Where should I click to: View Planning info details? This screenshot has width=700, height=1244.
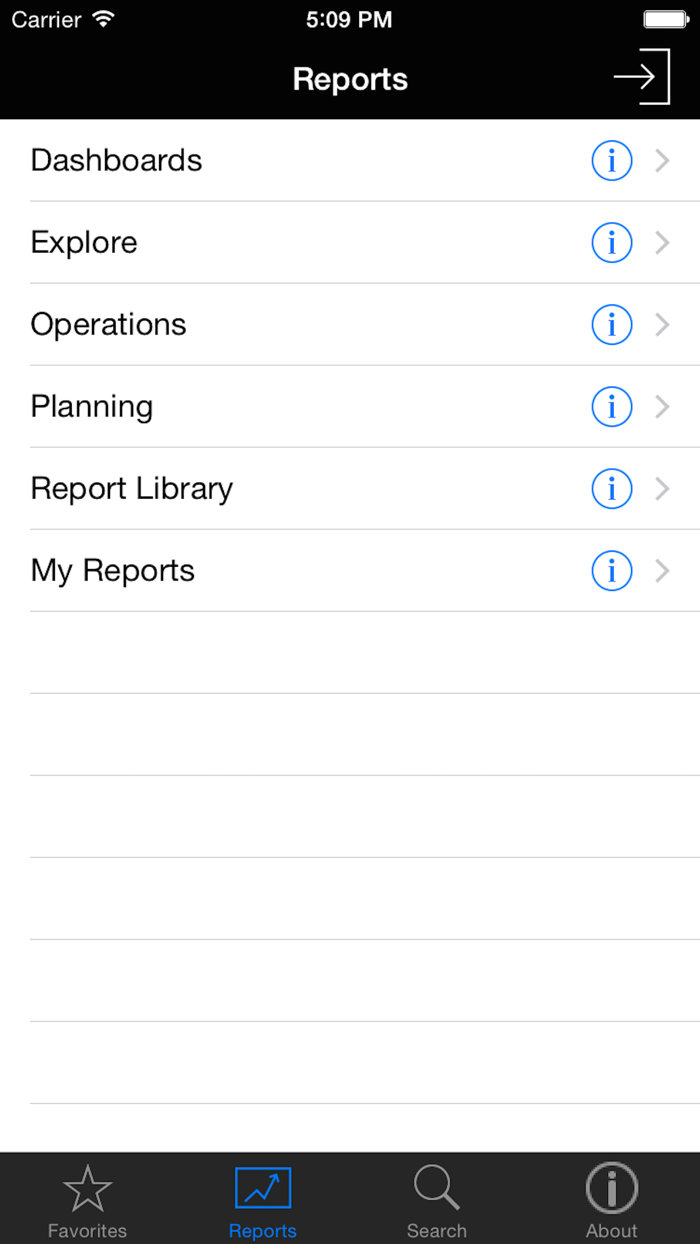612,407
